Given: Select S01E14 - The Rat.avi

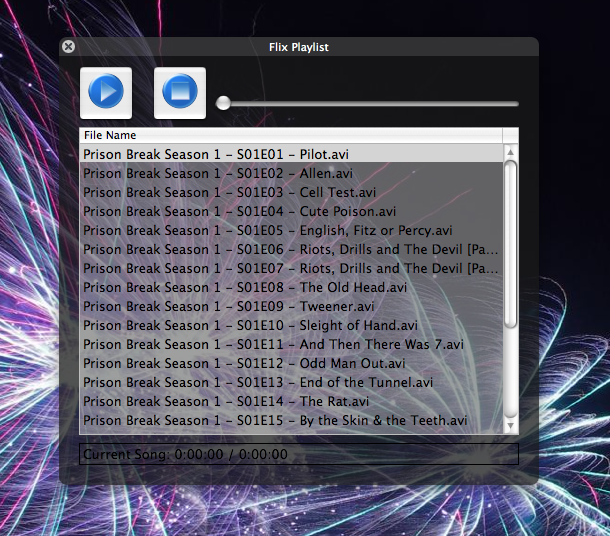Looking at the screenshot, I should pyautogui.click(x=291, y=401).
